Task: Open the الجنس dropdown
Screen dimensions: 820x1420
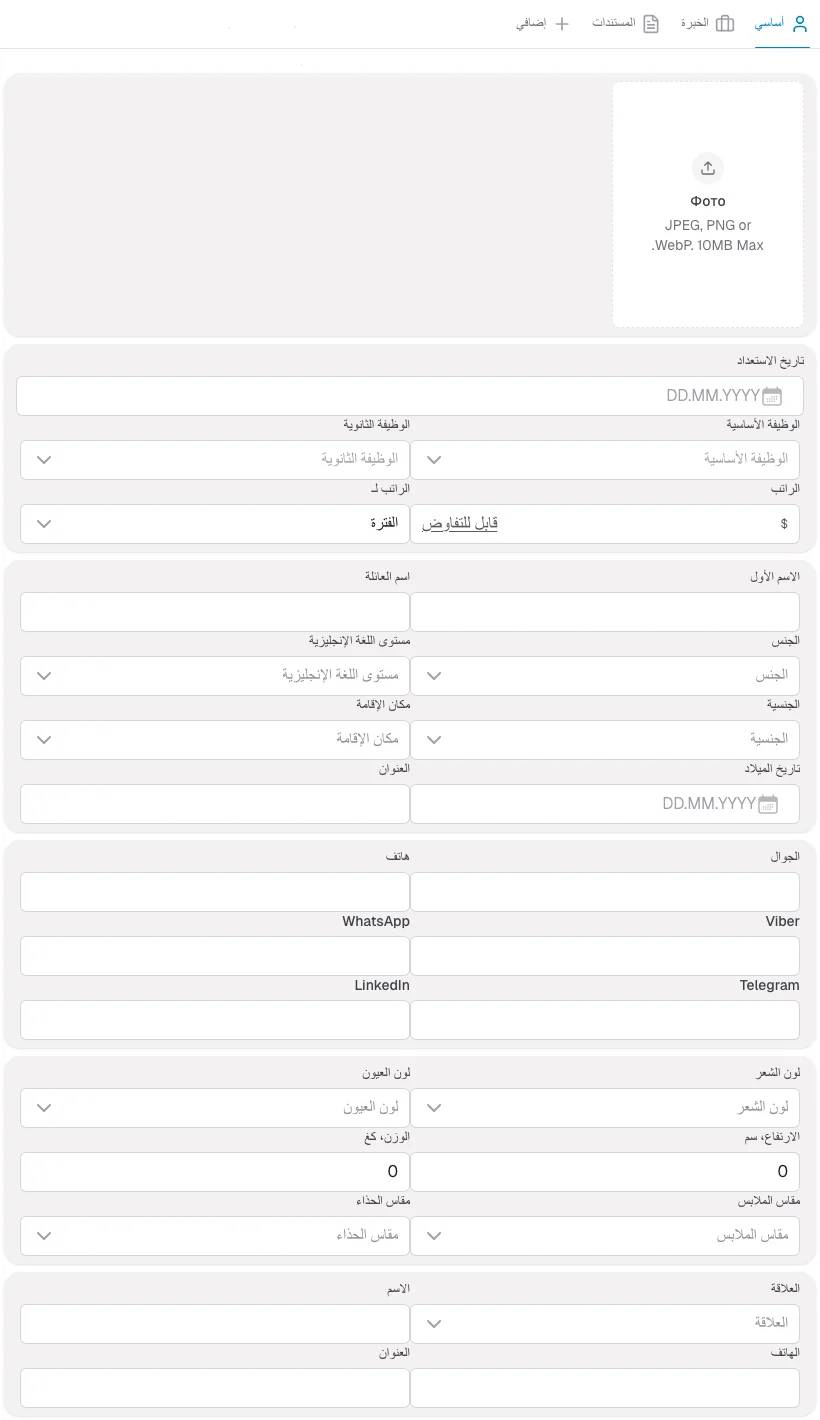Action: [x=433, y=675]
